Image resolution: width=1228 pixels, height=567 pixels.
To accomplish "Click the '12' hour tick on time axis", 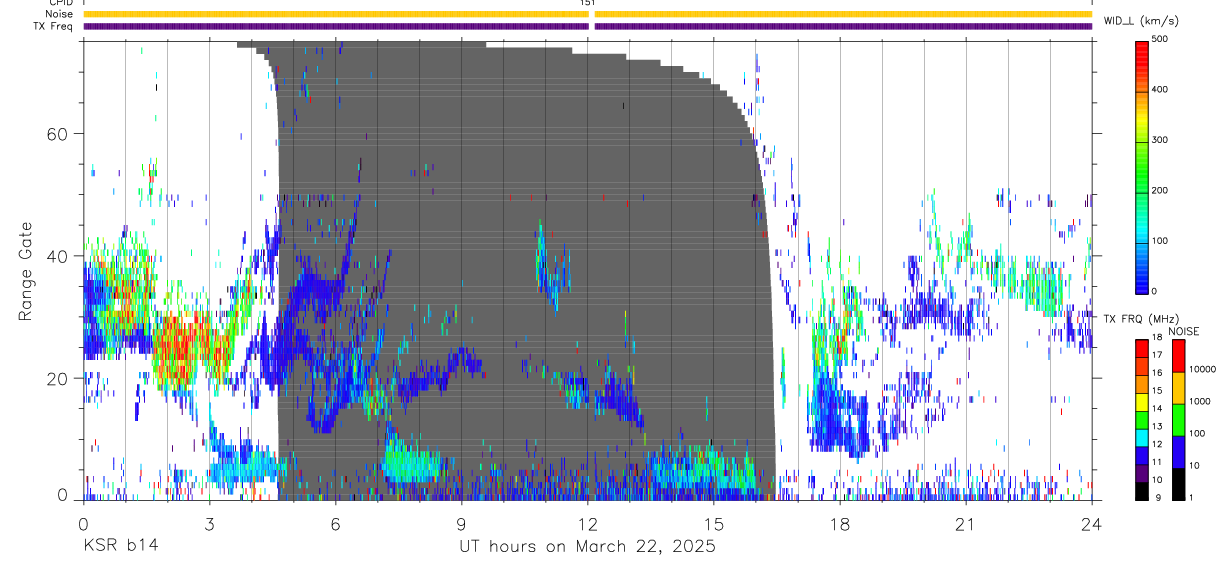I will click(x=588, y=524).
